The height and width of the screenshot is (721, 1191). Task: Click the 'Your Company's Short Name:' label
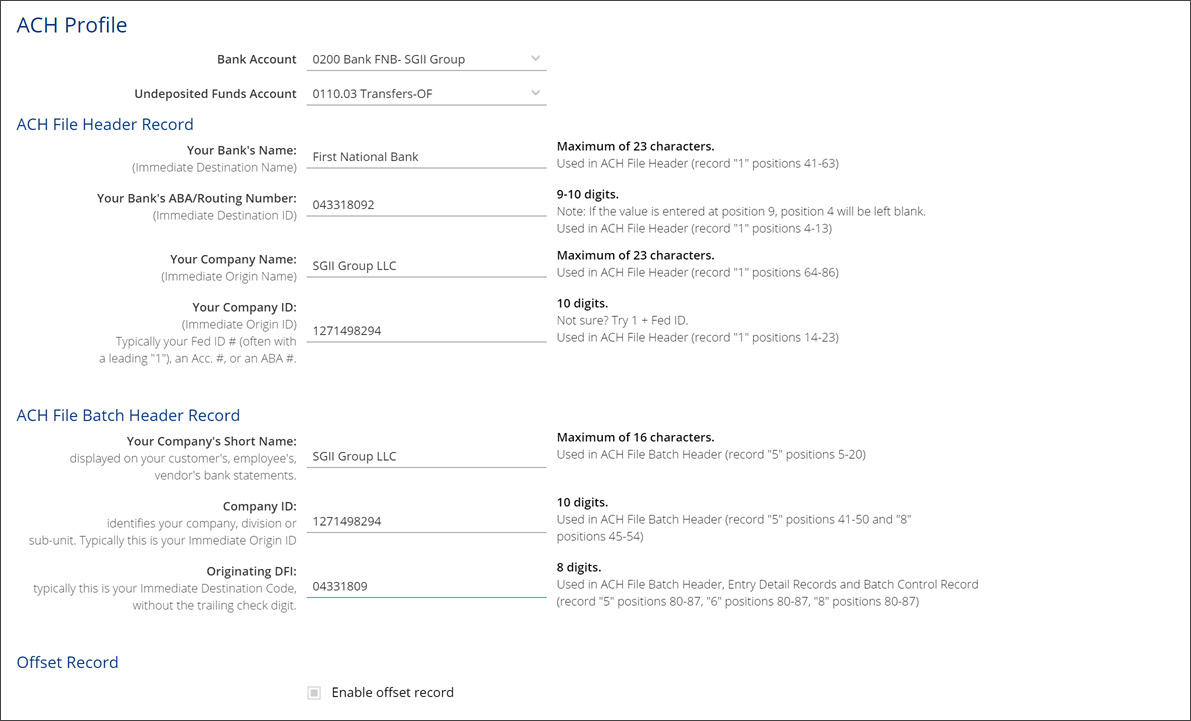tap(212, 441)
